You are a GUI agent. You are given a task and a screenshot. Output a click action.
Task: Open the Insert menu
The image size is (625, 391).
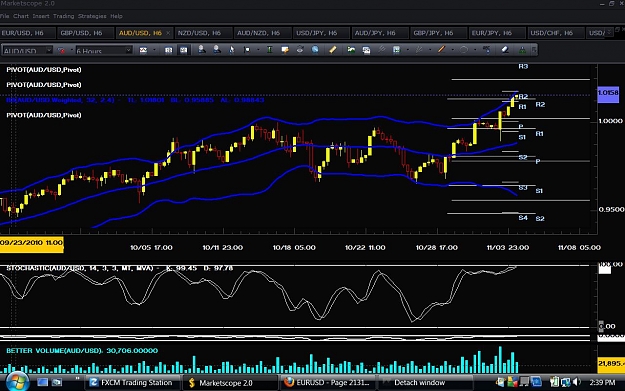coord(41,16)
